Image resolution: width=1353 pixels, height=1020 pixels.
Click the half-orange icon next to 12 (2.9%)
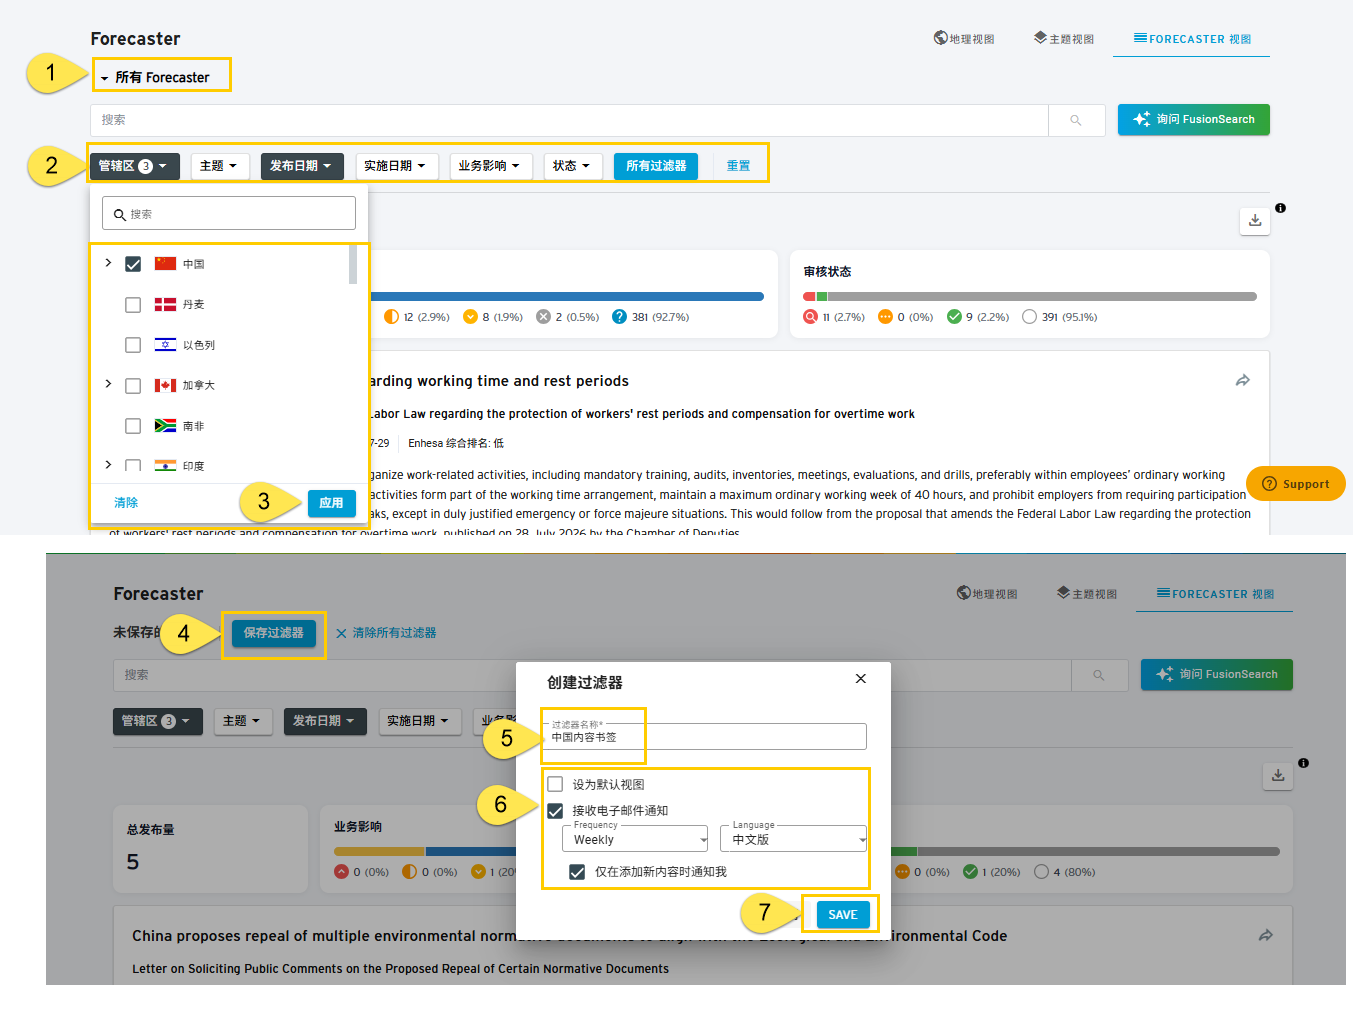tap(392, 317)
